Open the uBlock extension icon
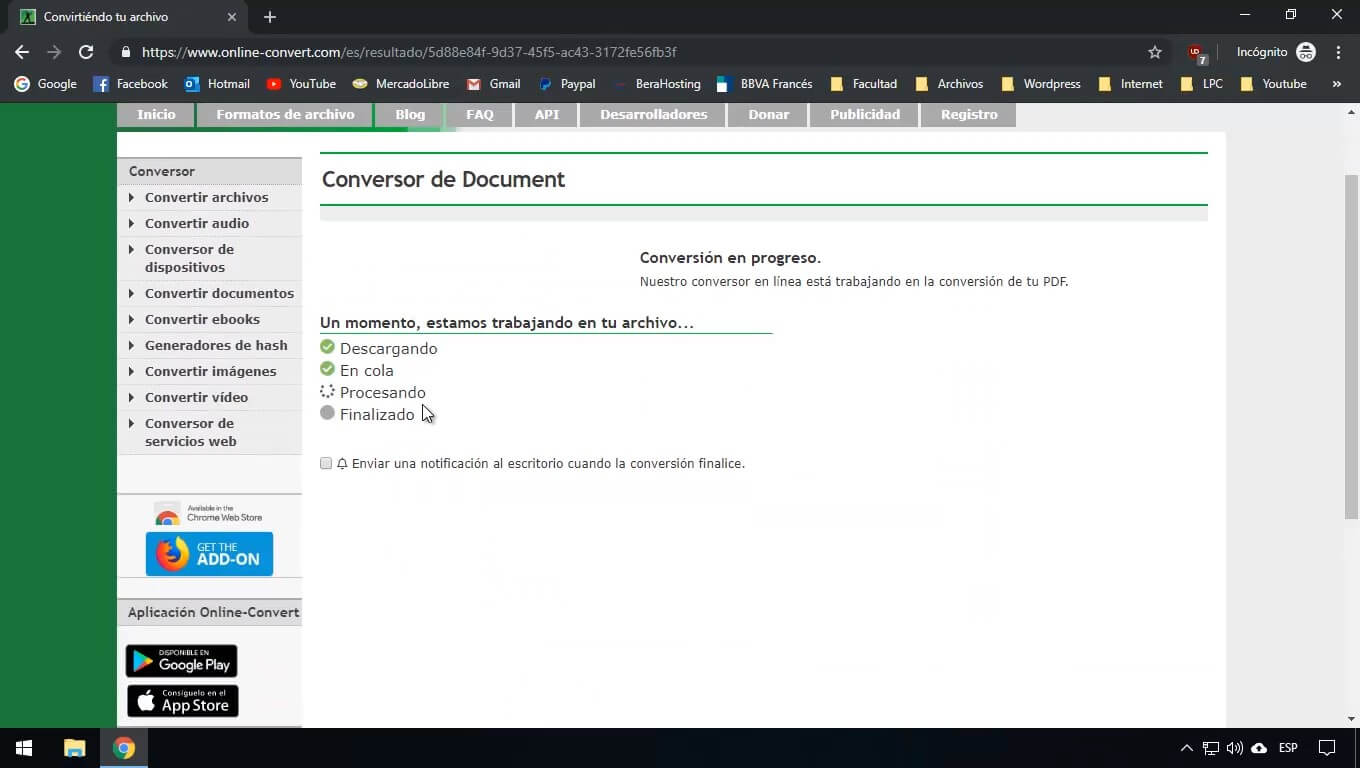The width and height of the screenshot is (1360, 768). (x=1197, y=52)
